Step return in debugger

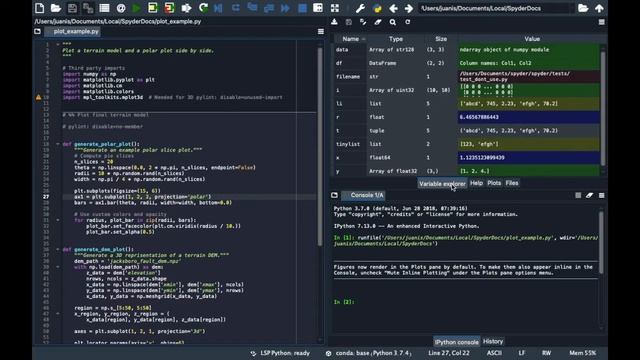tap(269, 8)
